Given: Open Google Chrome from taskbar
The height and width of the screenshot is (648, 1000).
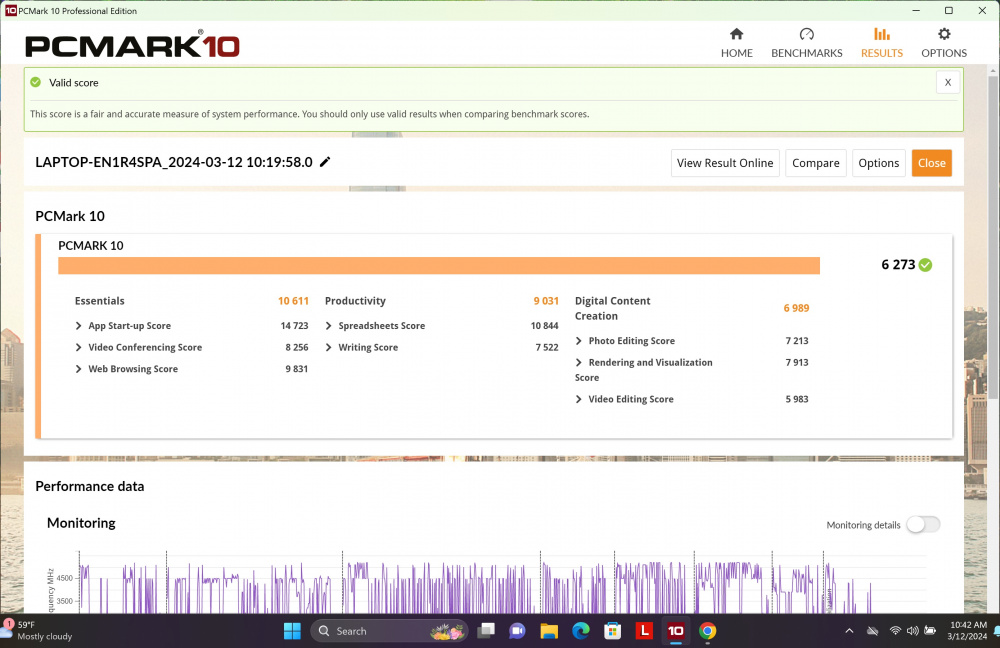Looking at the screenshot, I should 707,631.
